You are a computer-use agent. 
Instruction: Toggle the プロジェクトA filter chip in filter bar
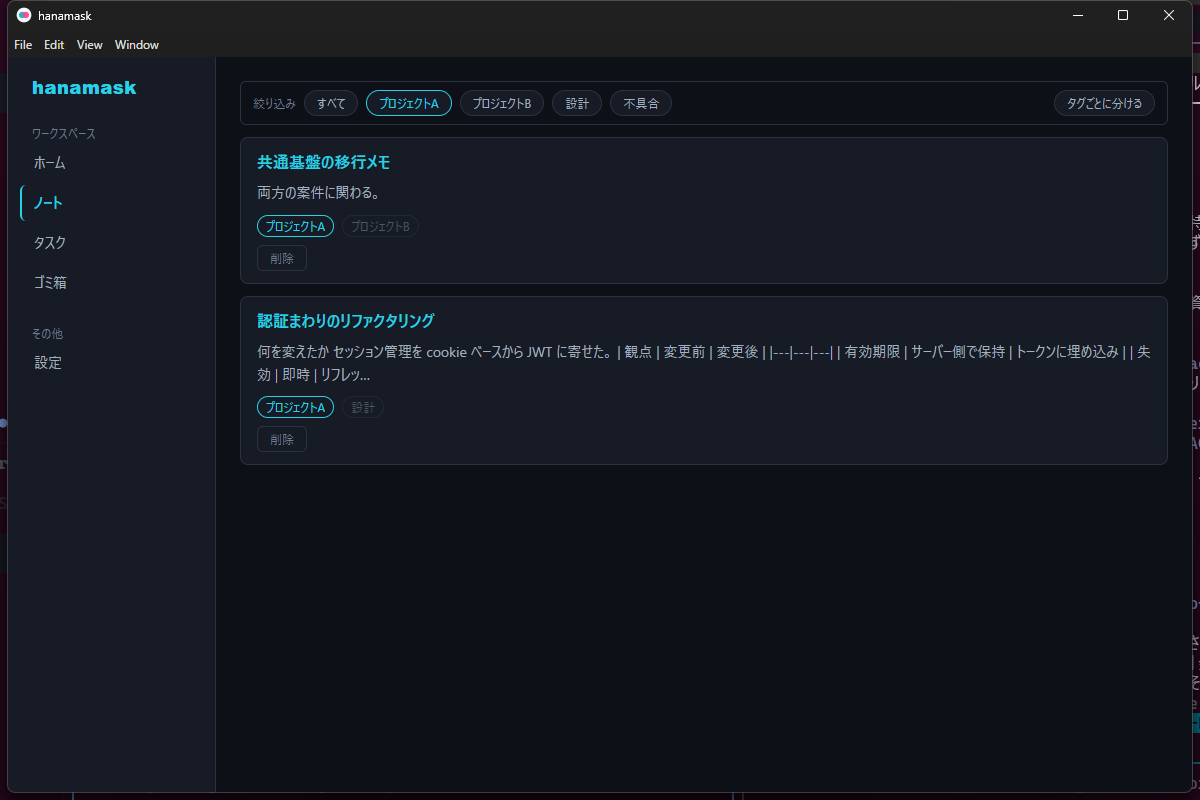[409, 103]
